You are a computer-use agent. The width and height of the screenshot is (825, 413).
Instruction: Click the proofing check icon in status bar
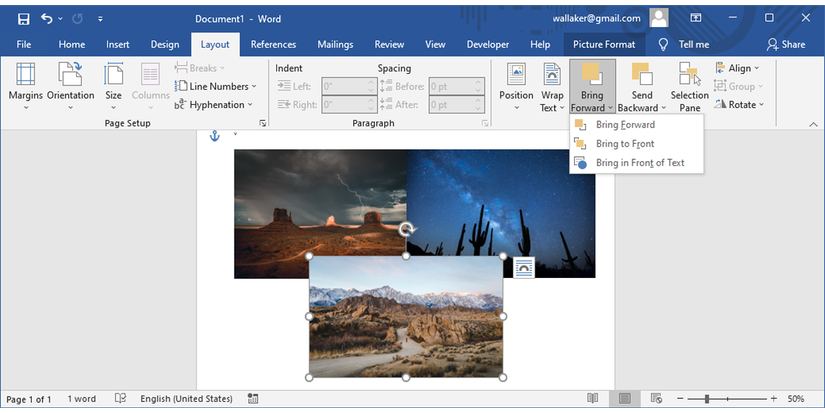point(120,399)
